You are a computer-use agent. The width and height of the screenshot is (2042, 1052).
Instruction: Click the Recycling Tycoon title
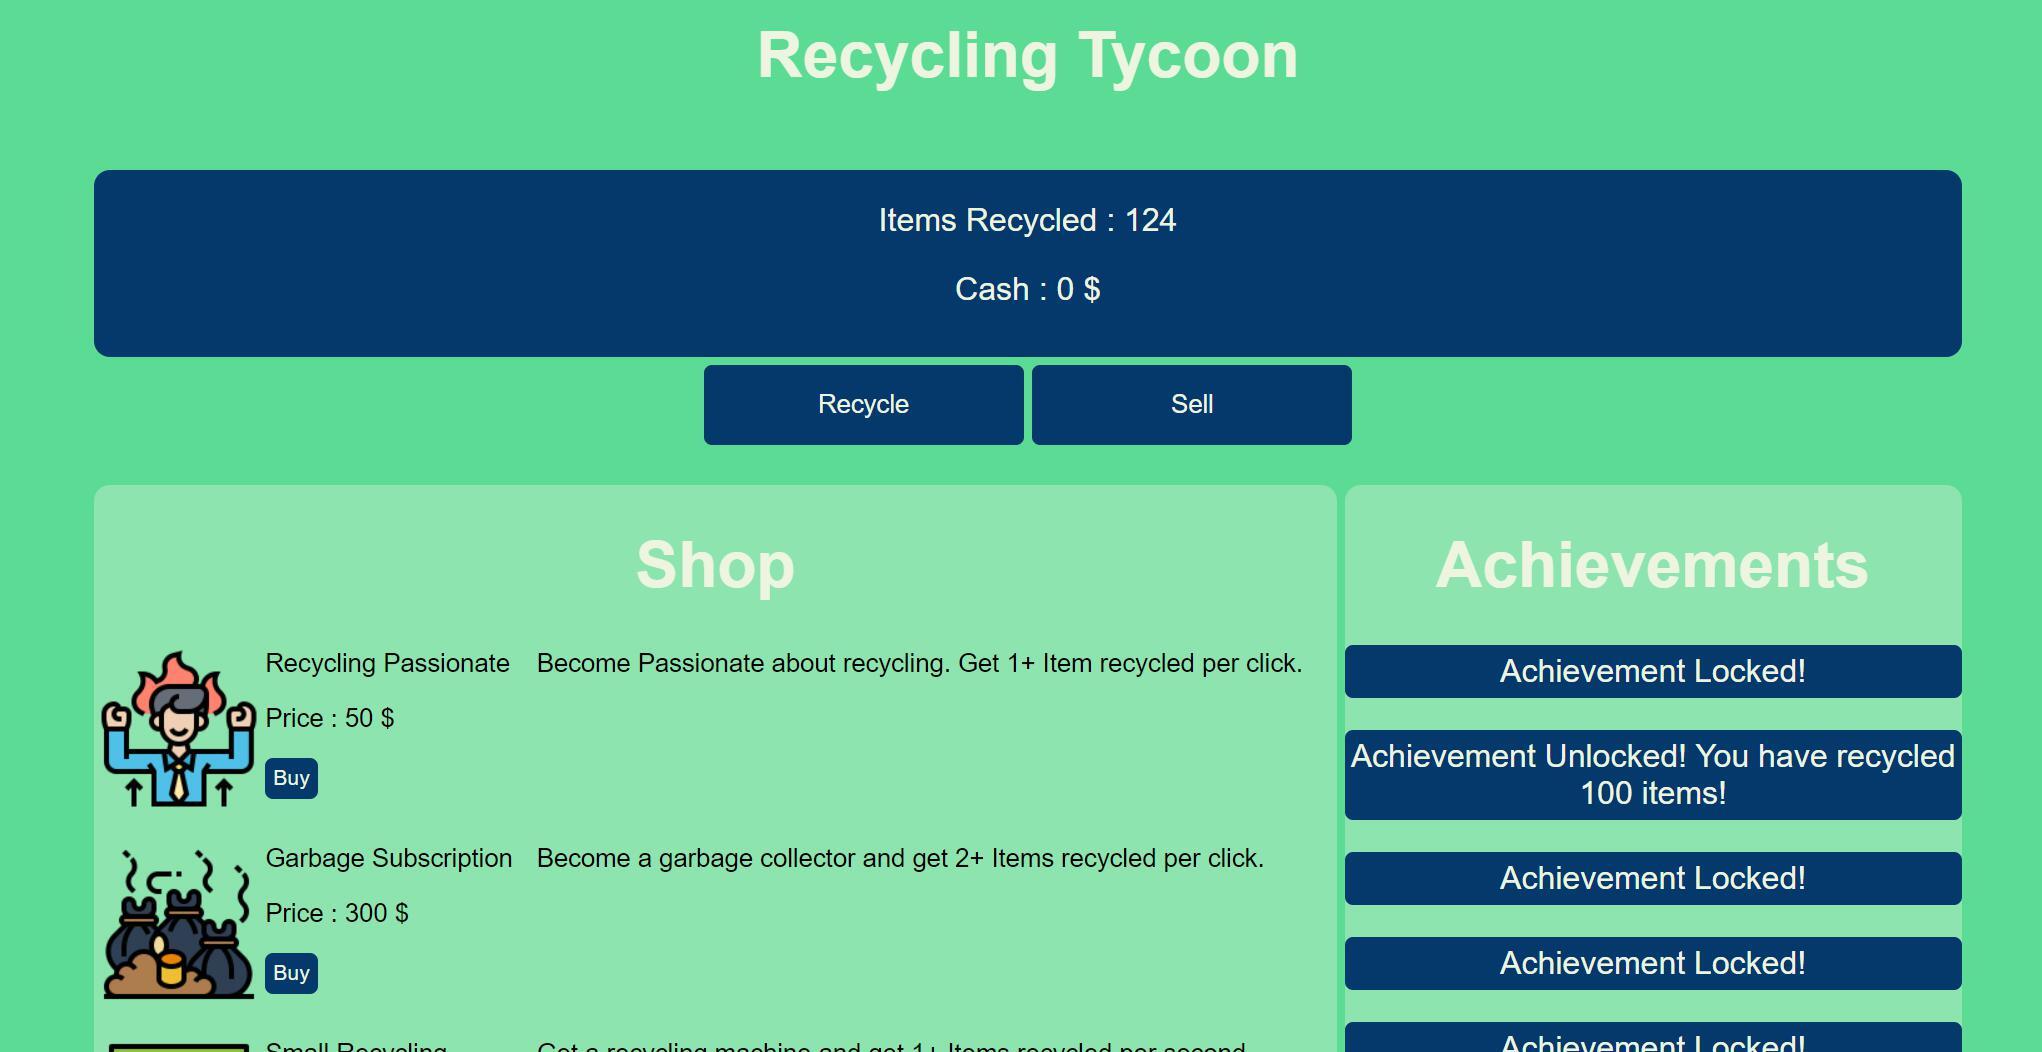(1027, 56)
